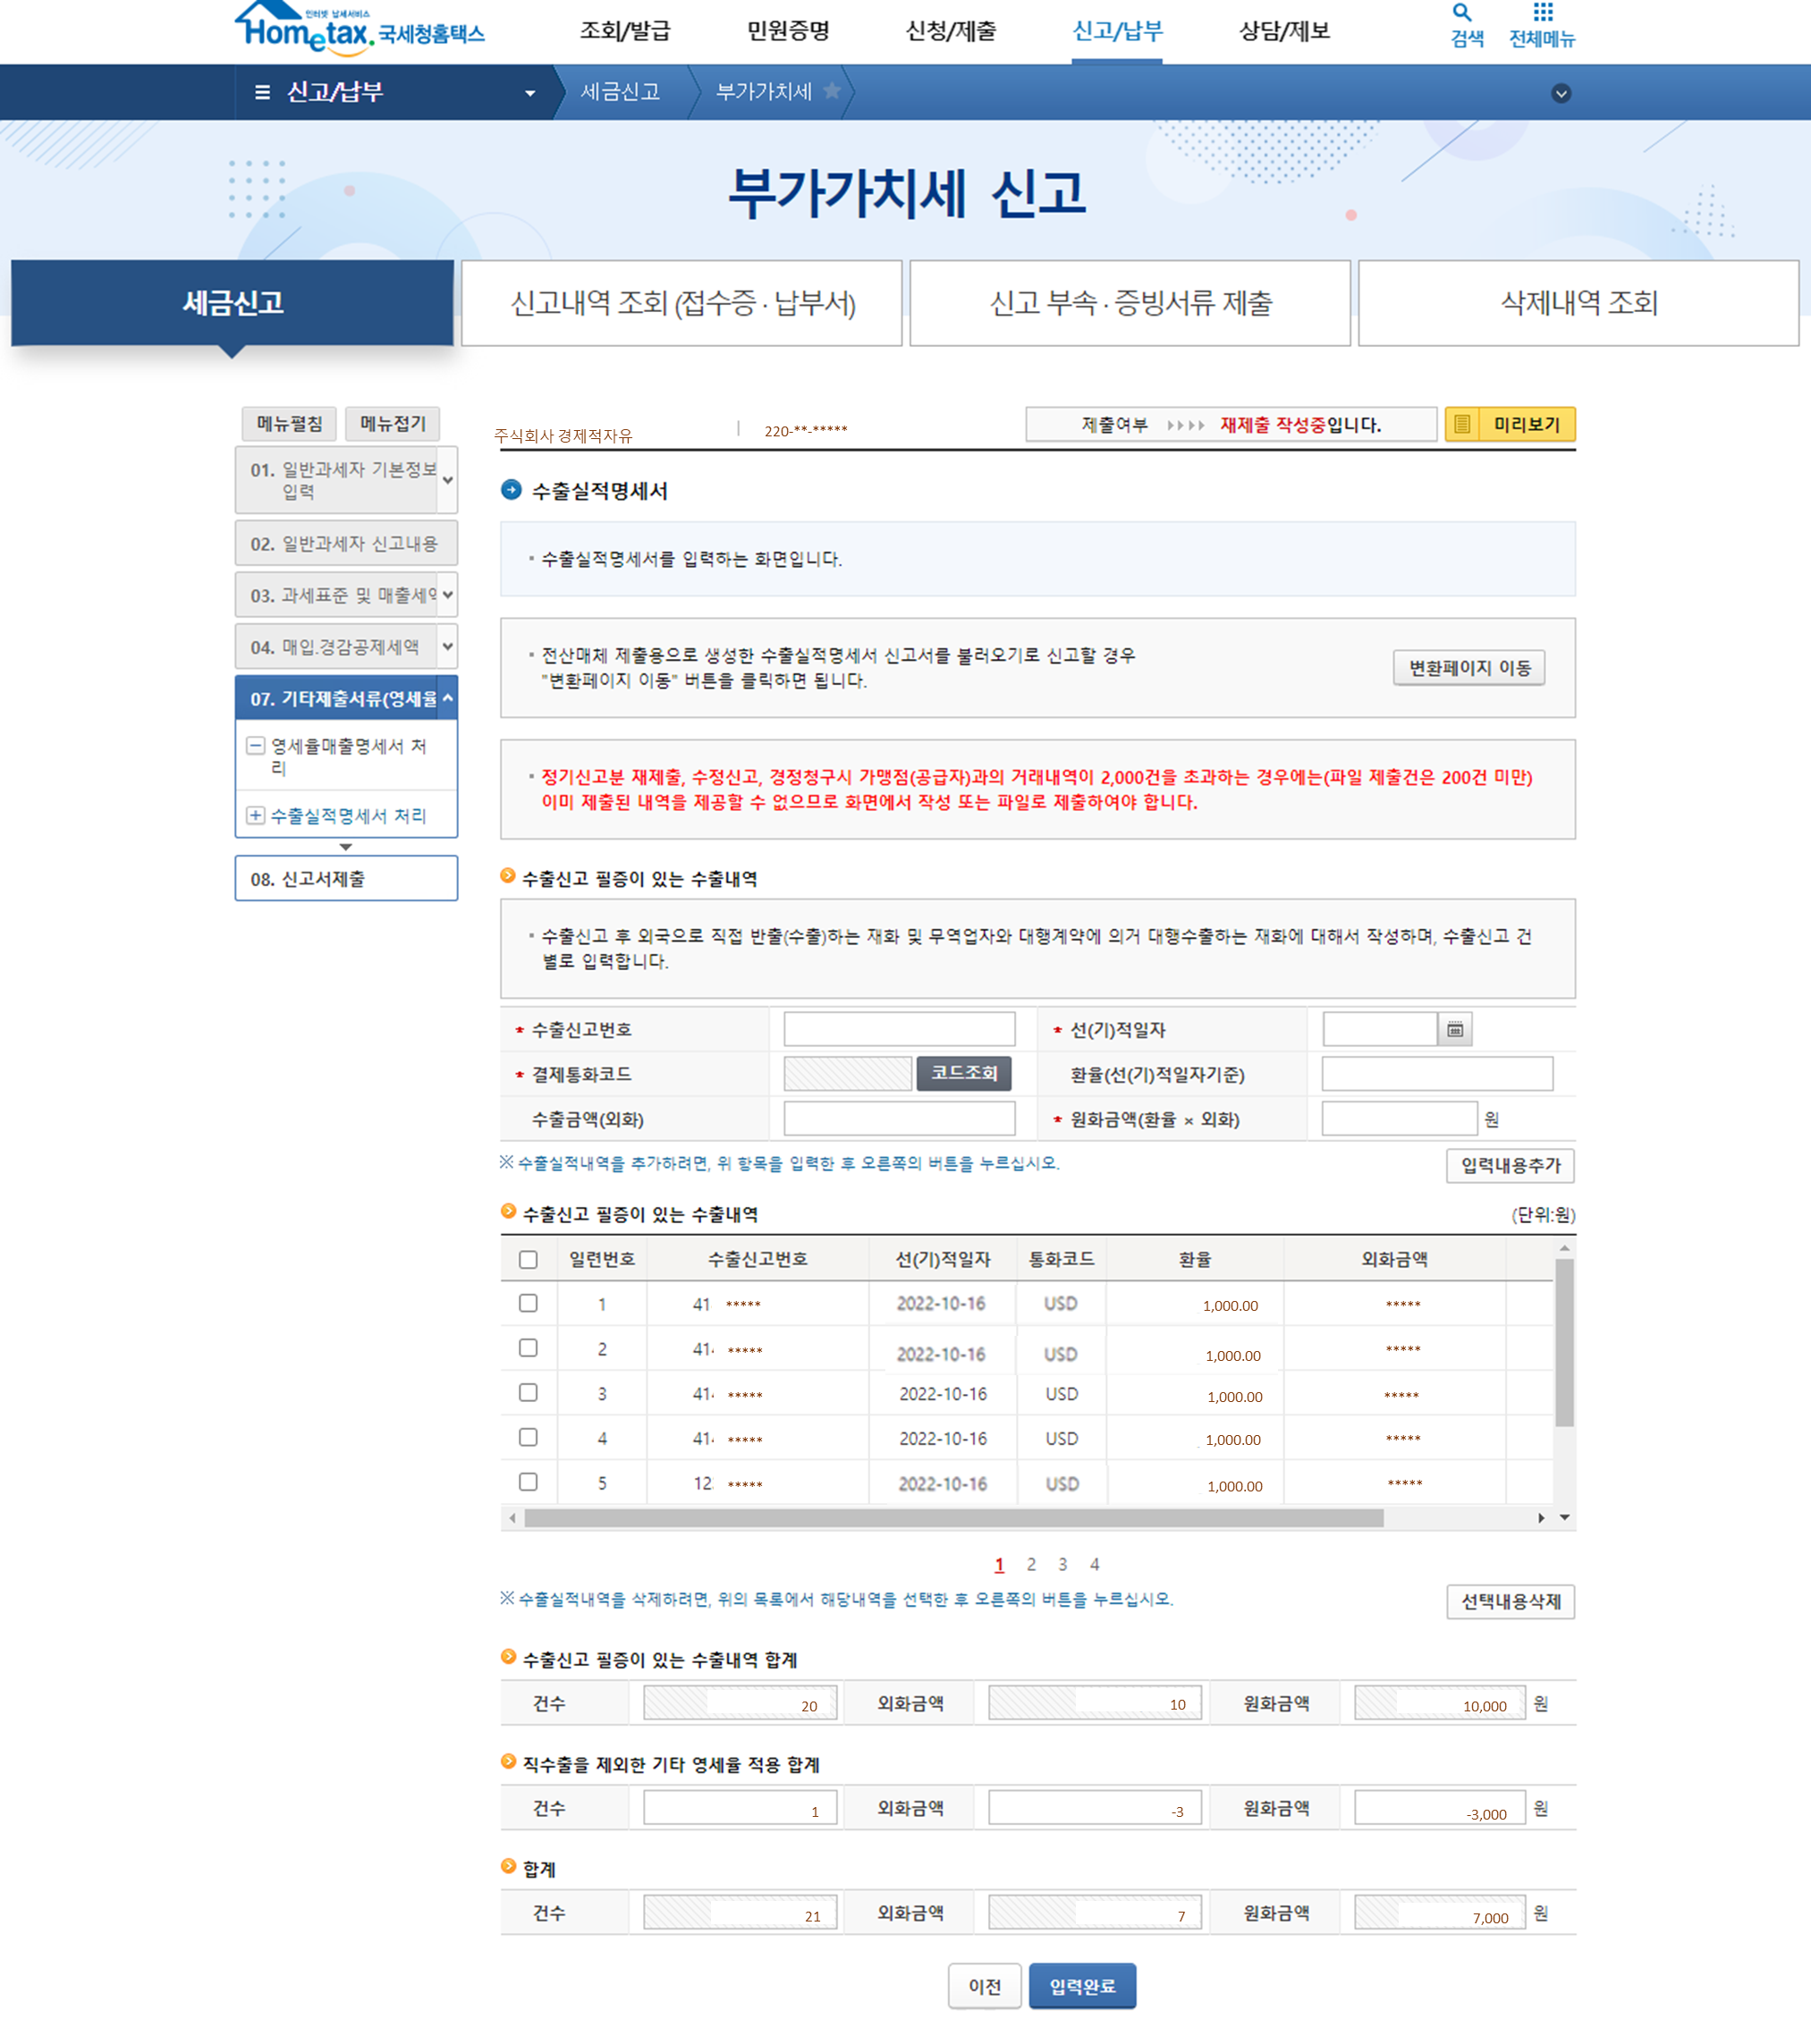Image resolution: width=1811 pixels, height=2044 pixels.
Task: Click the horizontal scrollbar under the table
Action: pos(953,1518)
